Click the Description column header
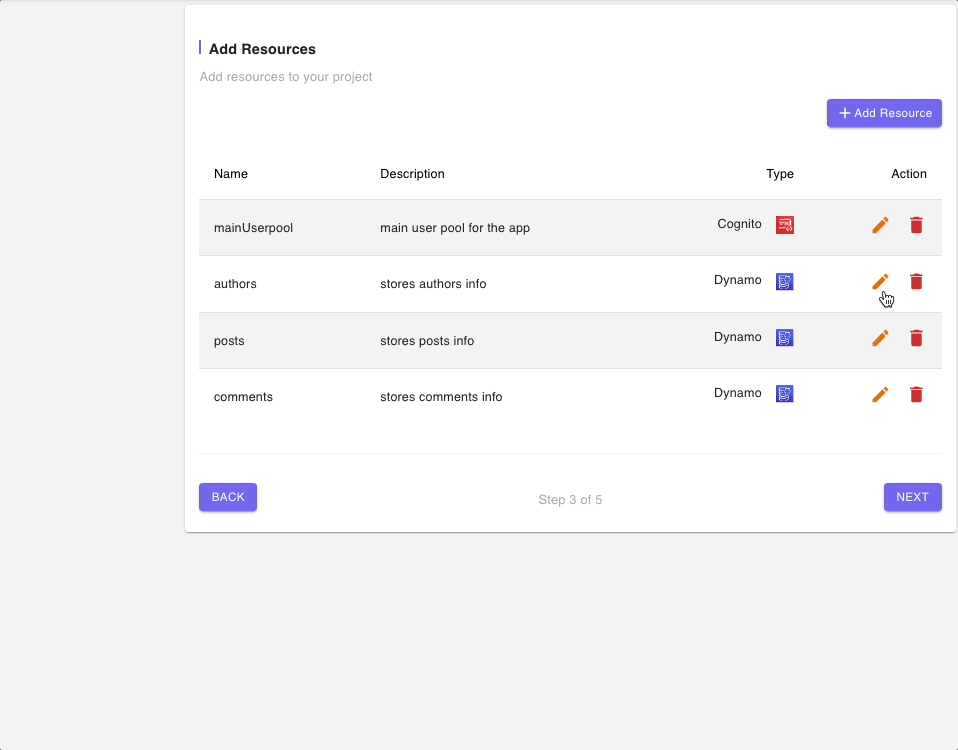Screen dimensions: 958x750 [x=412, y=174]
